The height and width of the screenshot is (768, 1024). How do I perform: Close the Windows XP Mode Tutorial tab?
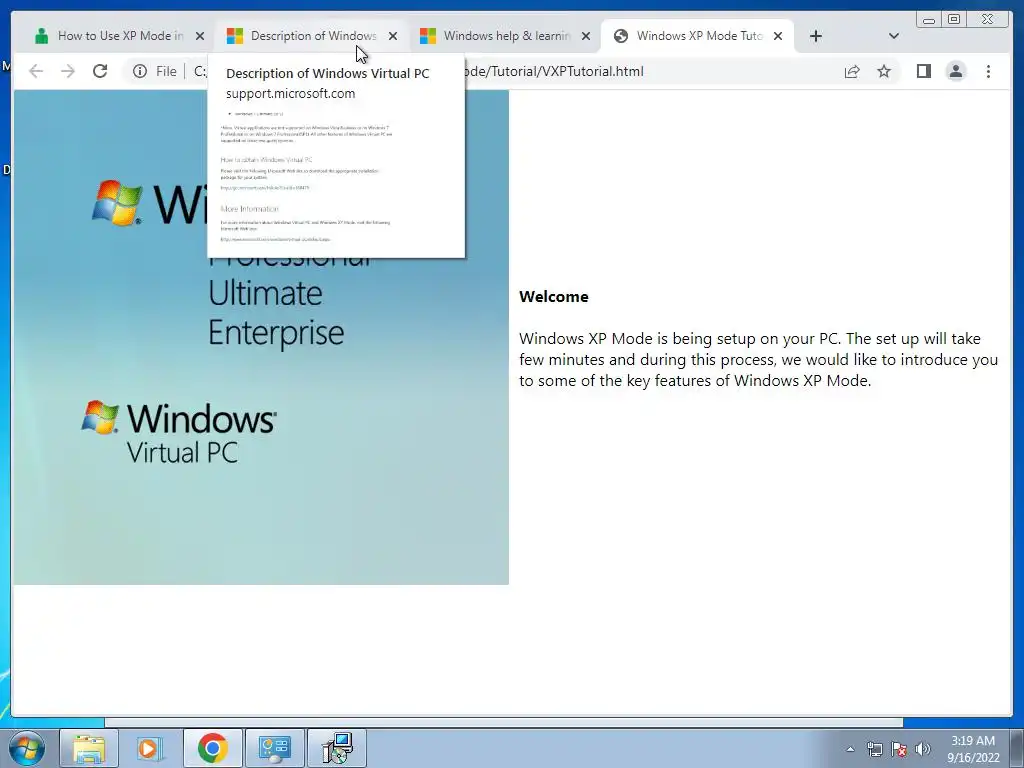tap(778, 36)
